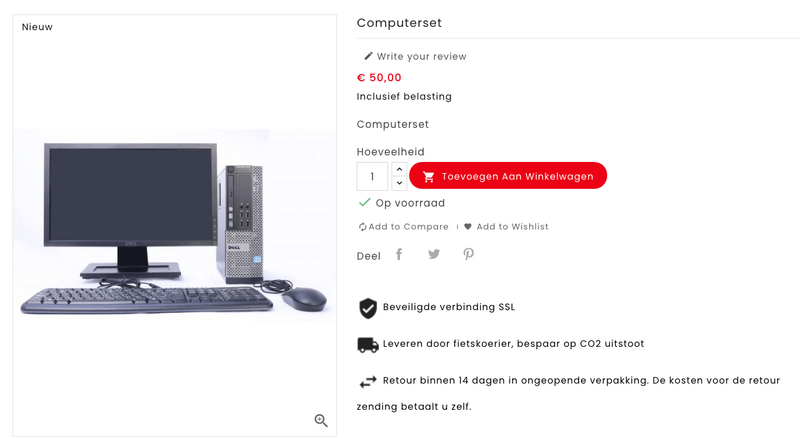This screenshot has height=438, width=800.
Task: Click the Add to Compare arrows icon
Action: 363,227
